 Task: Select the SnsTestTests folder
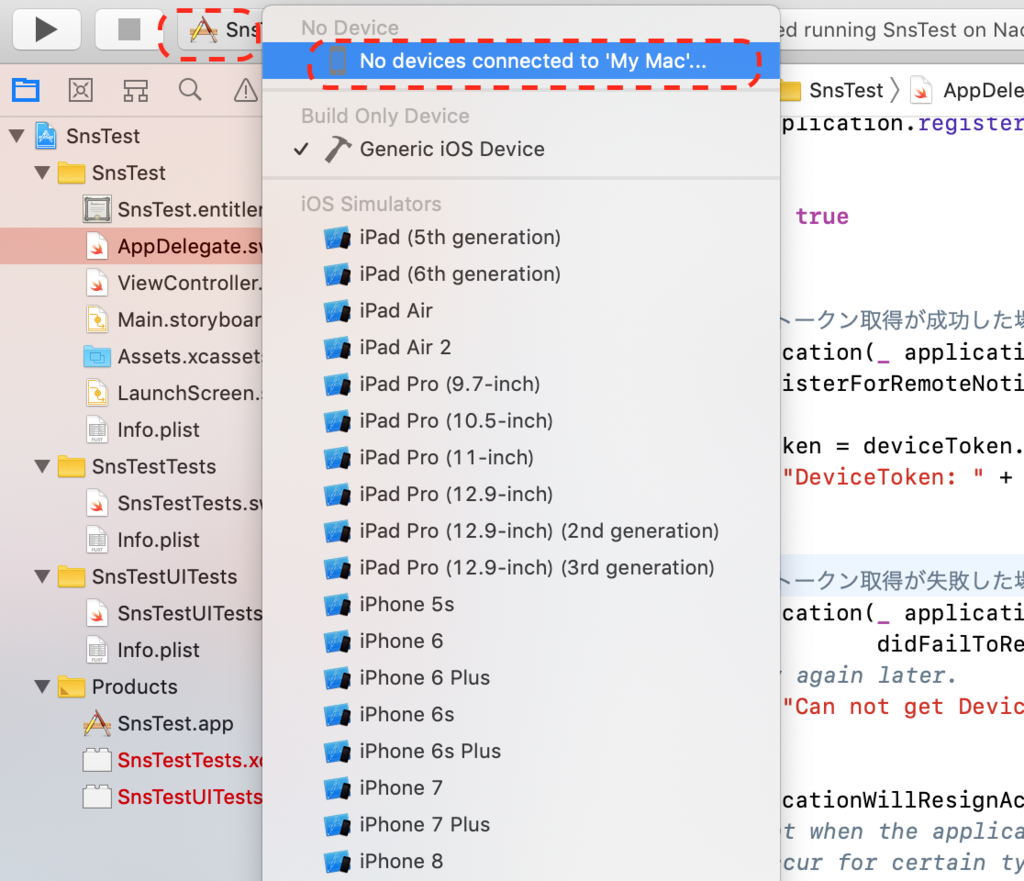(137, 466)
